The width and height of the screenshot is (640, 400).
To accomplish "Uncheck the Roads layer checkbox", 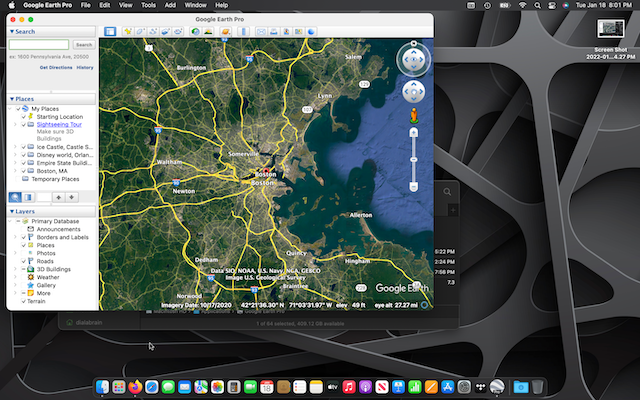I will click(23, 262).
